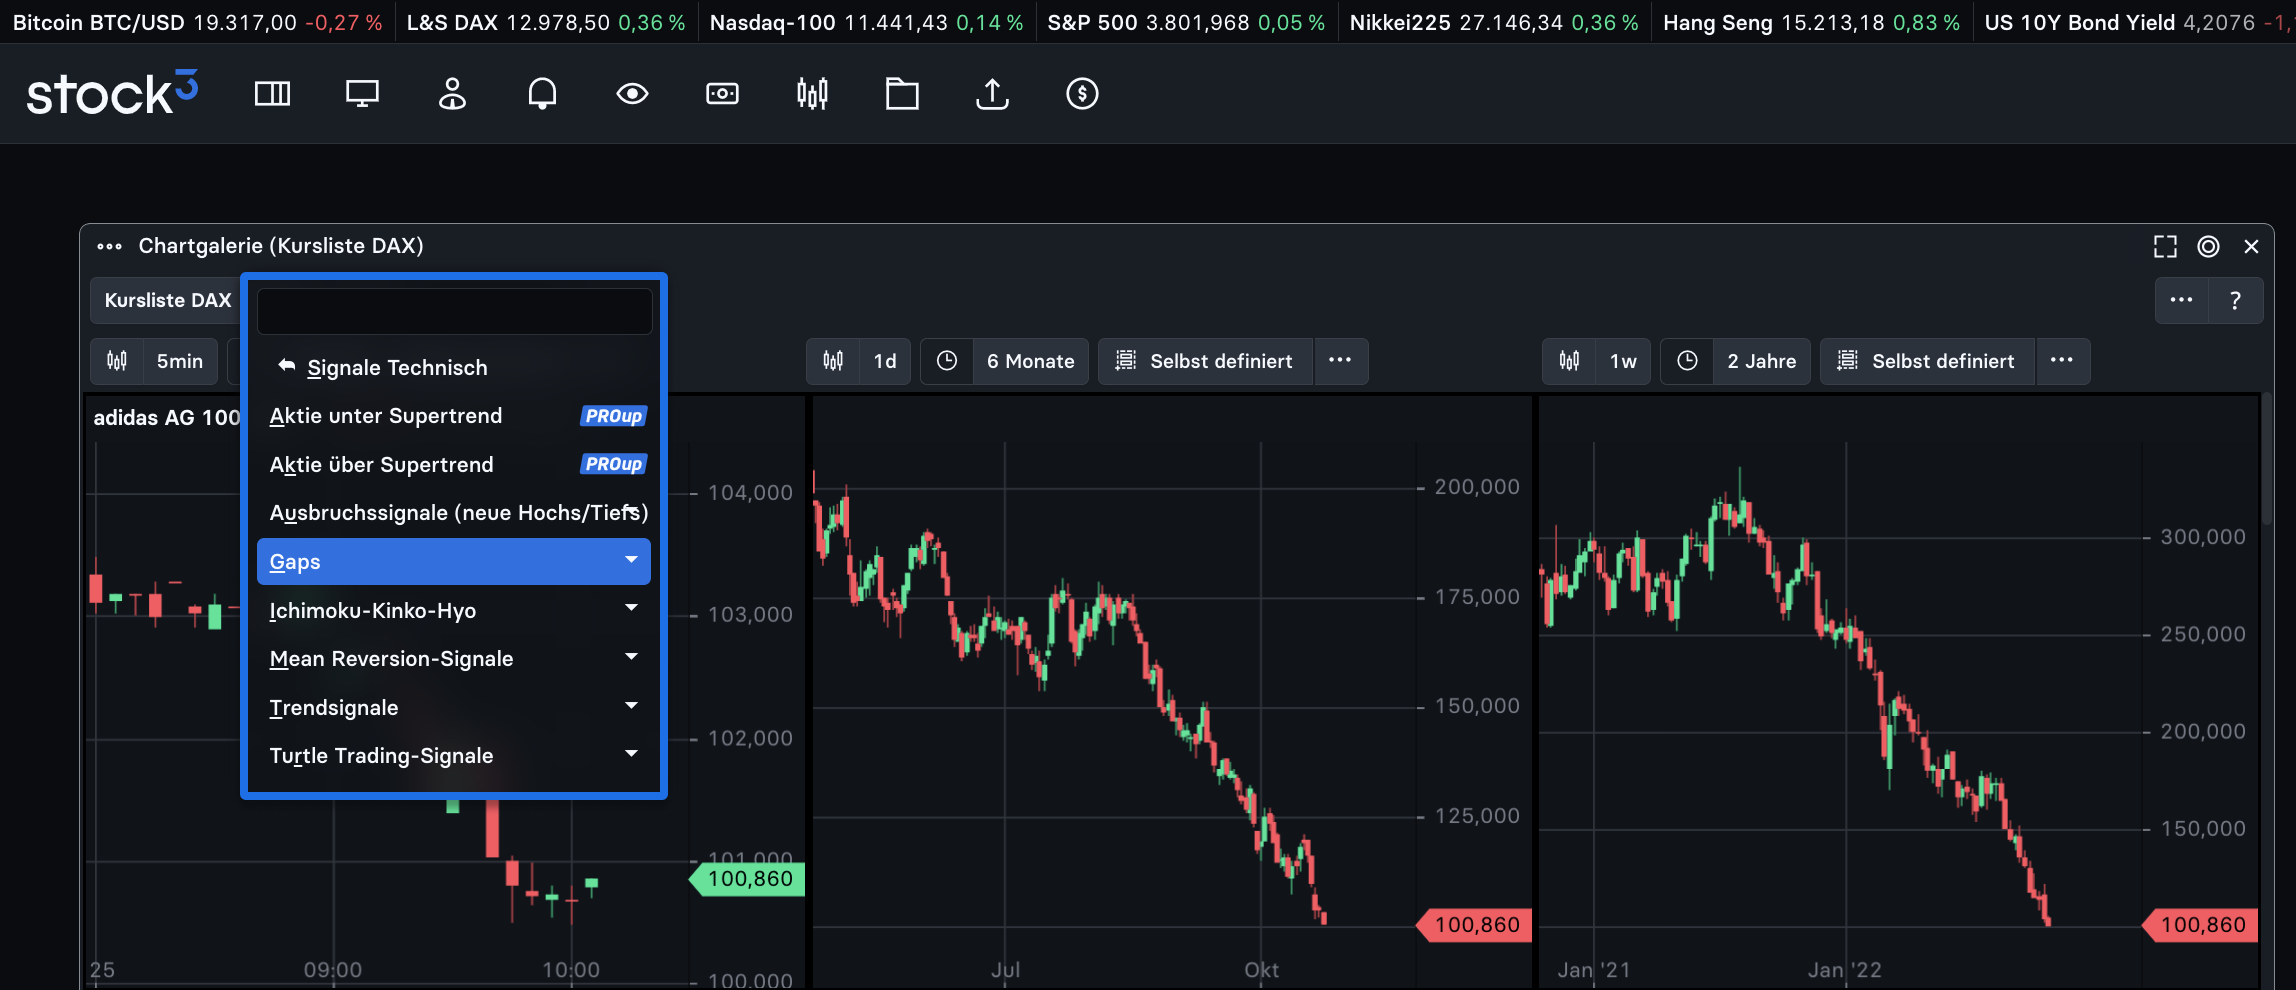Click the candlestick icon beside 1d
This screenshot has height=990, width=2296.
833,361
